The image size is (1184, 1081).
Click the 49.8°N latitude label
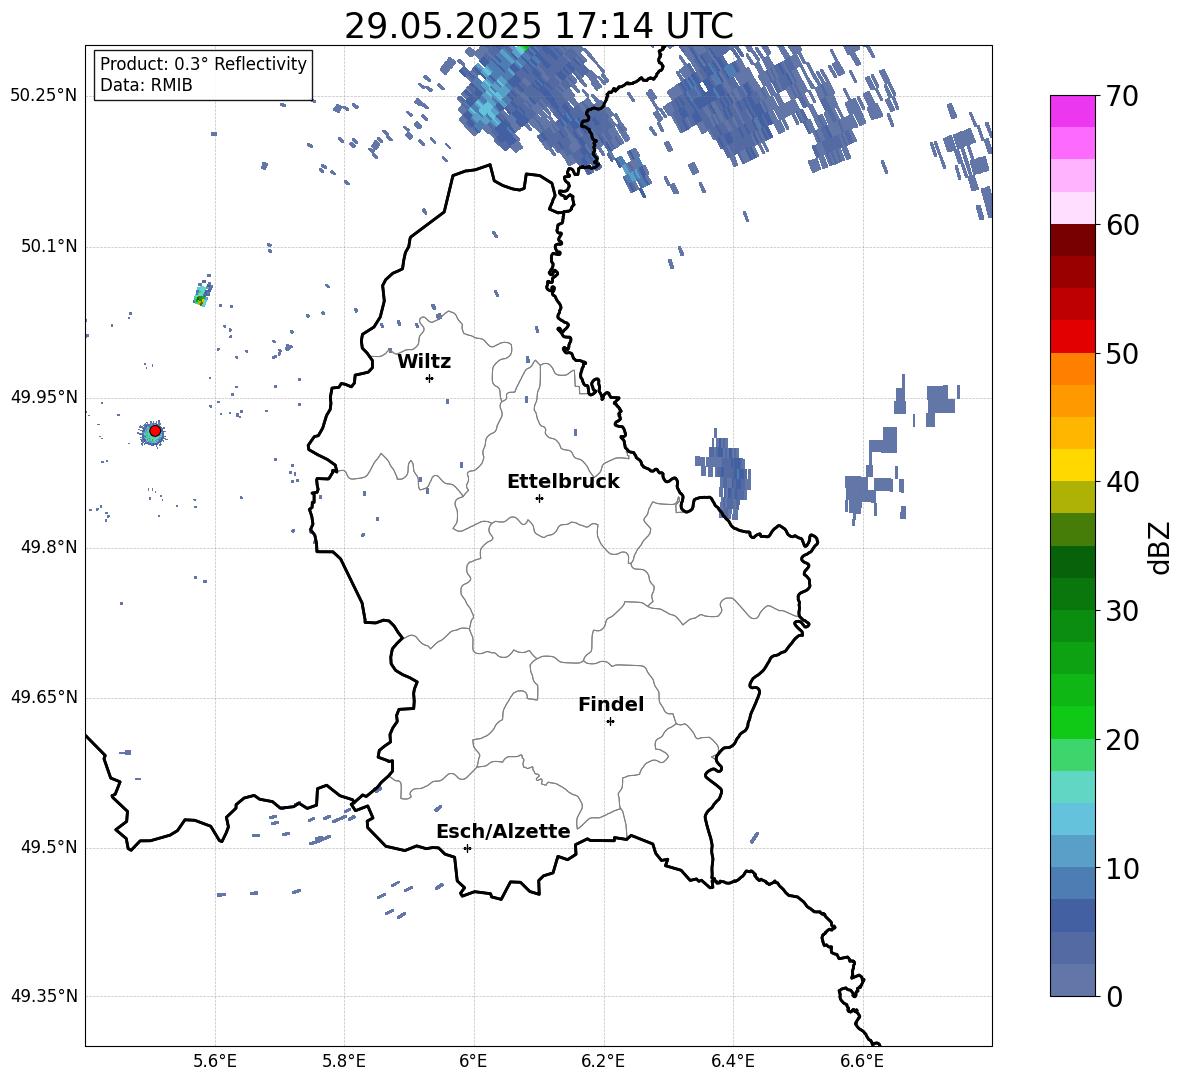[49, 547]
